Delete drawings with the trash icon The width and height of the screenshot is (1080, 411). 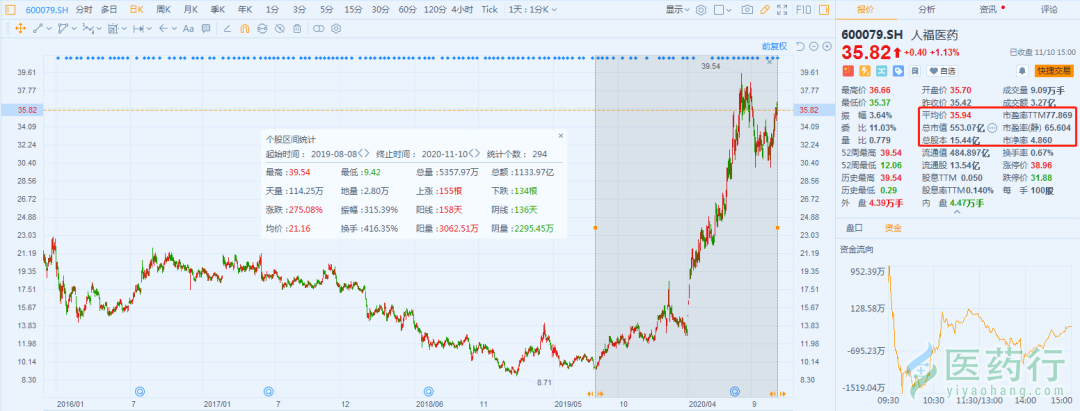(297, 28)
